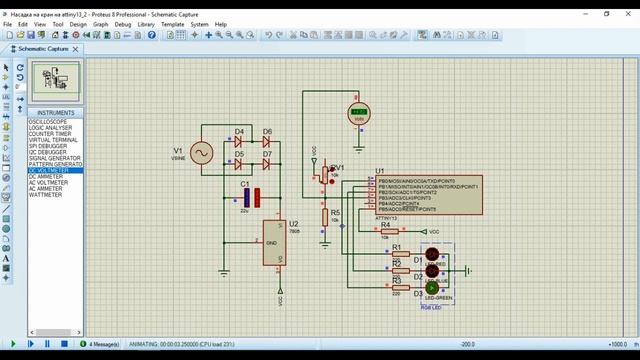
Task: Zoom out with the magnifier minus icon
Action: point(229,35)
